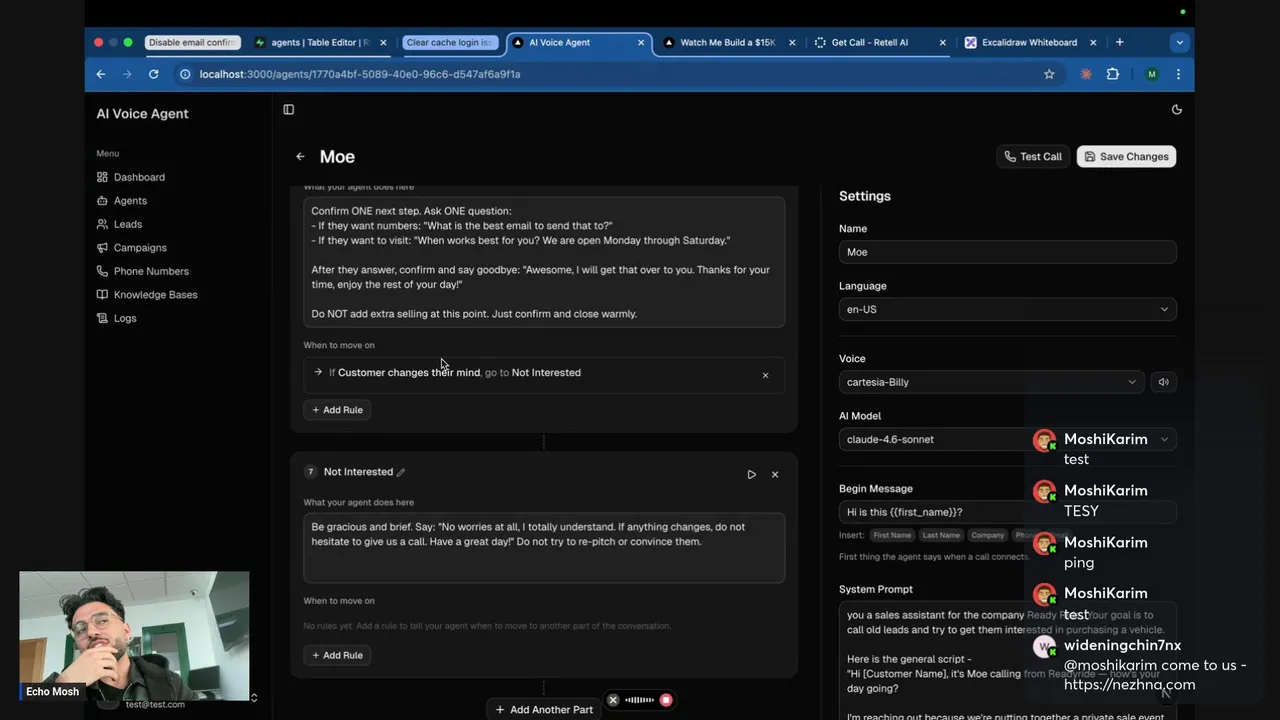Open the browser extensions puzzle icon

pyautogui.click(x=1113, y=74)
